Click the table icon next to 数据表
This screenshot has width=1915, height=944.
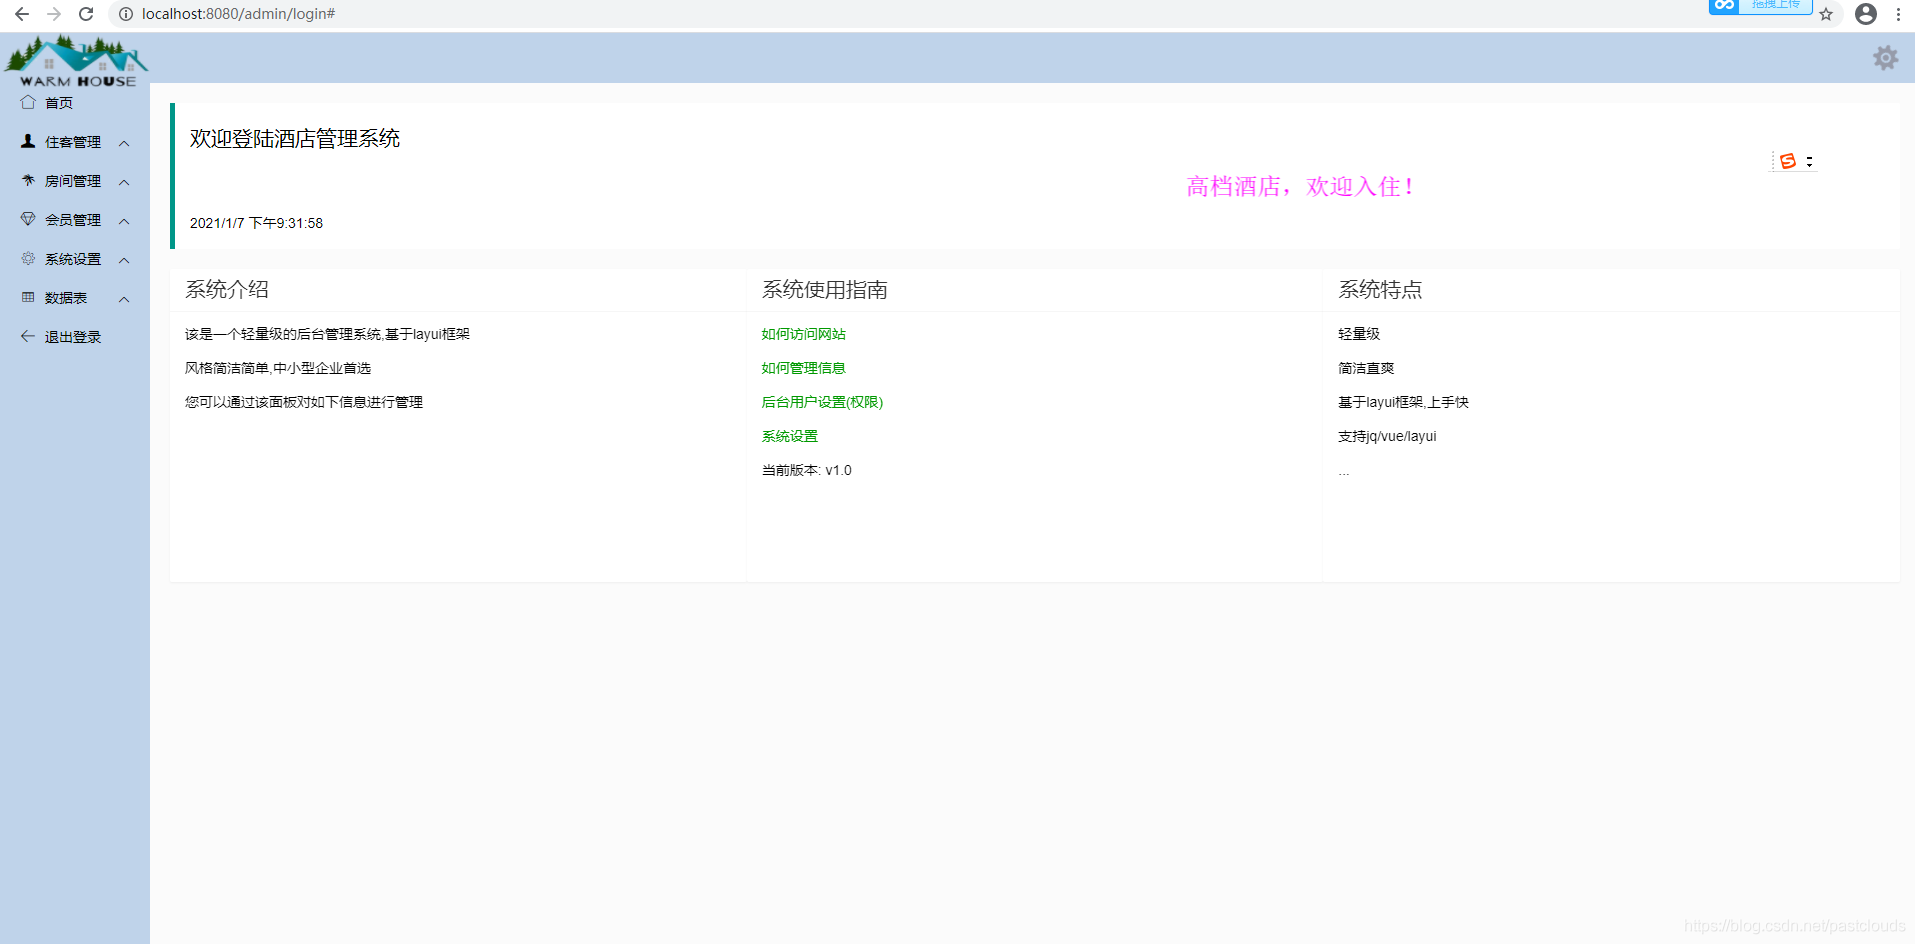point(28,297)
